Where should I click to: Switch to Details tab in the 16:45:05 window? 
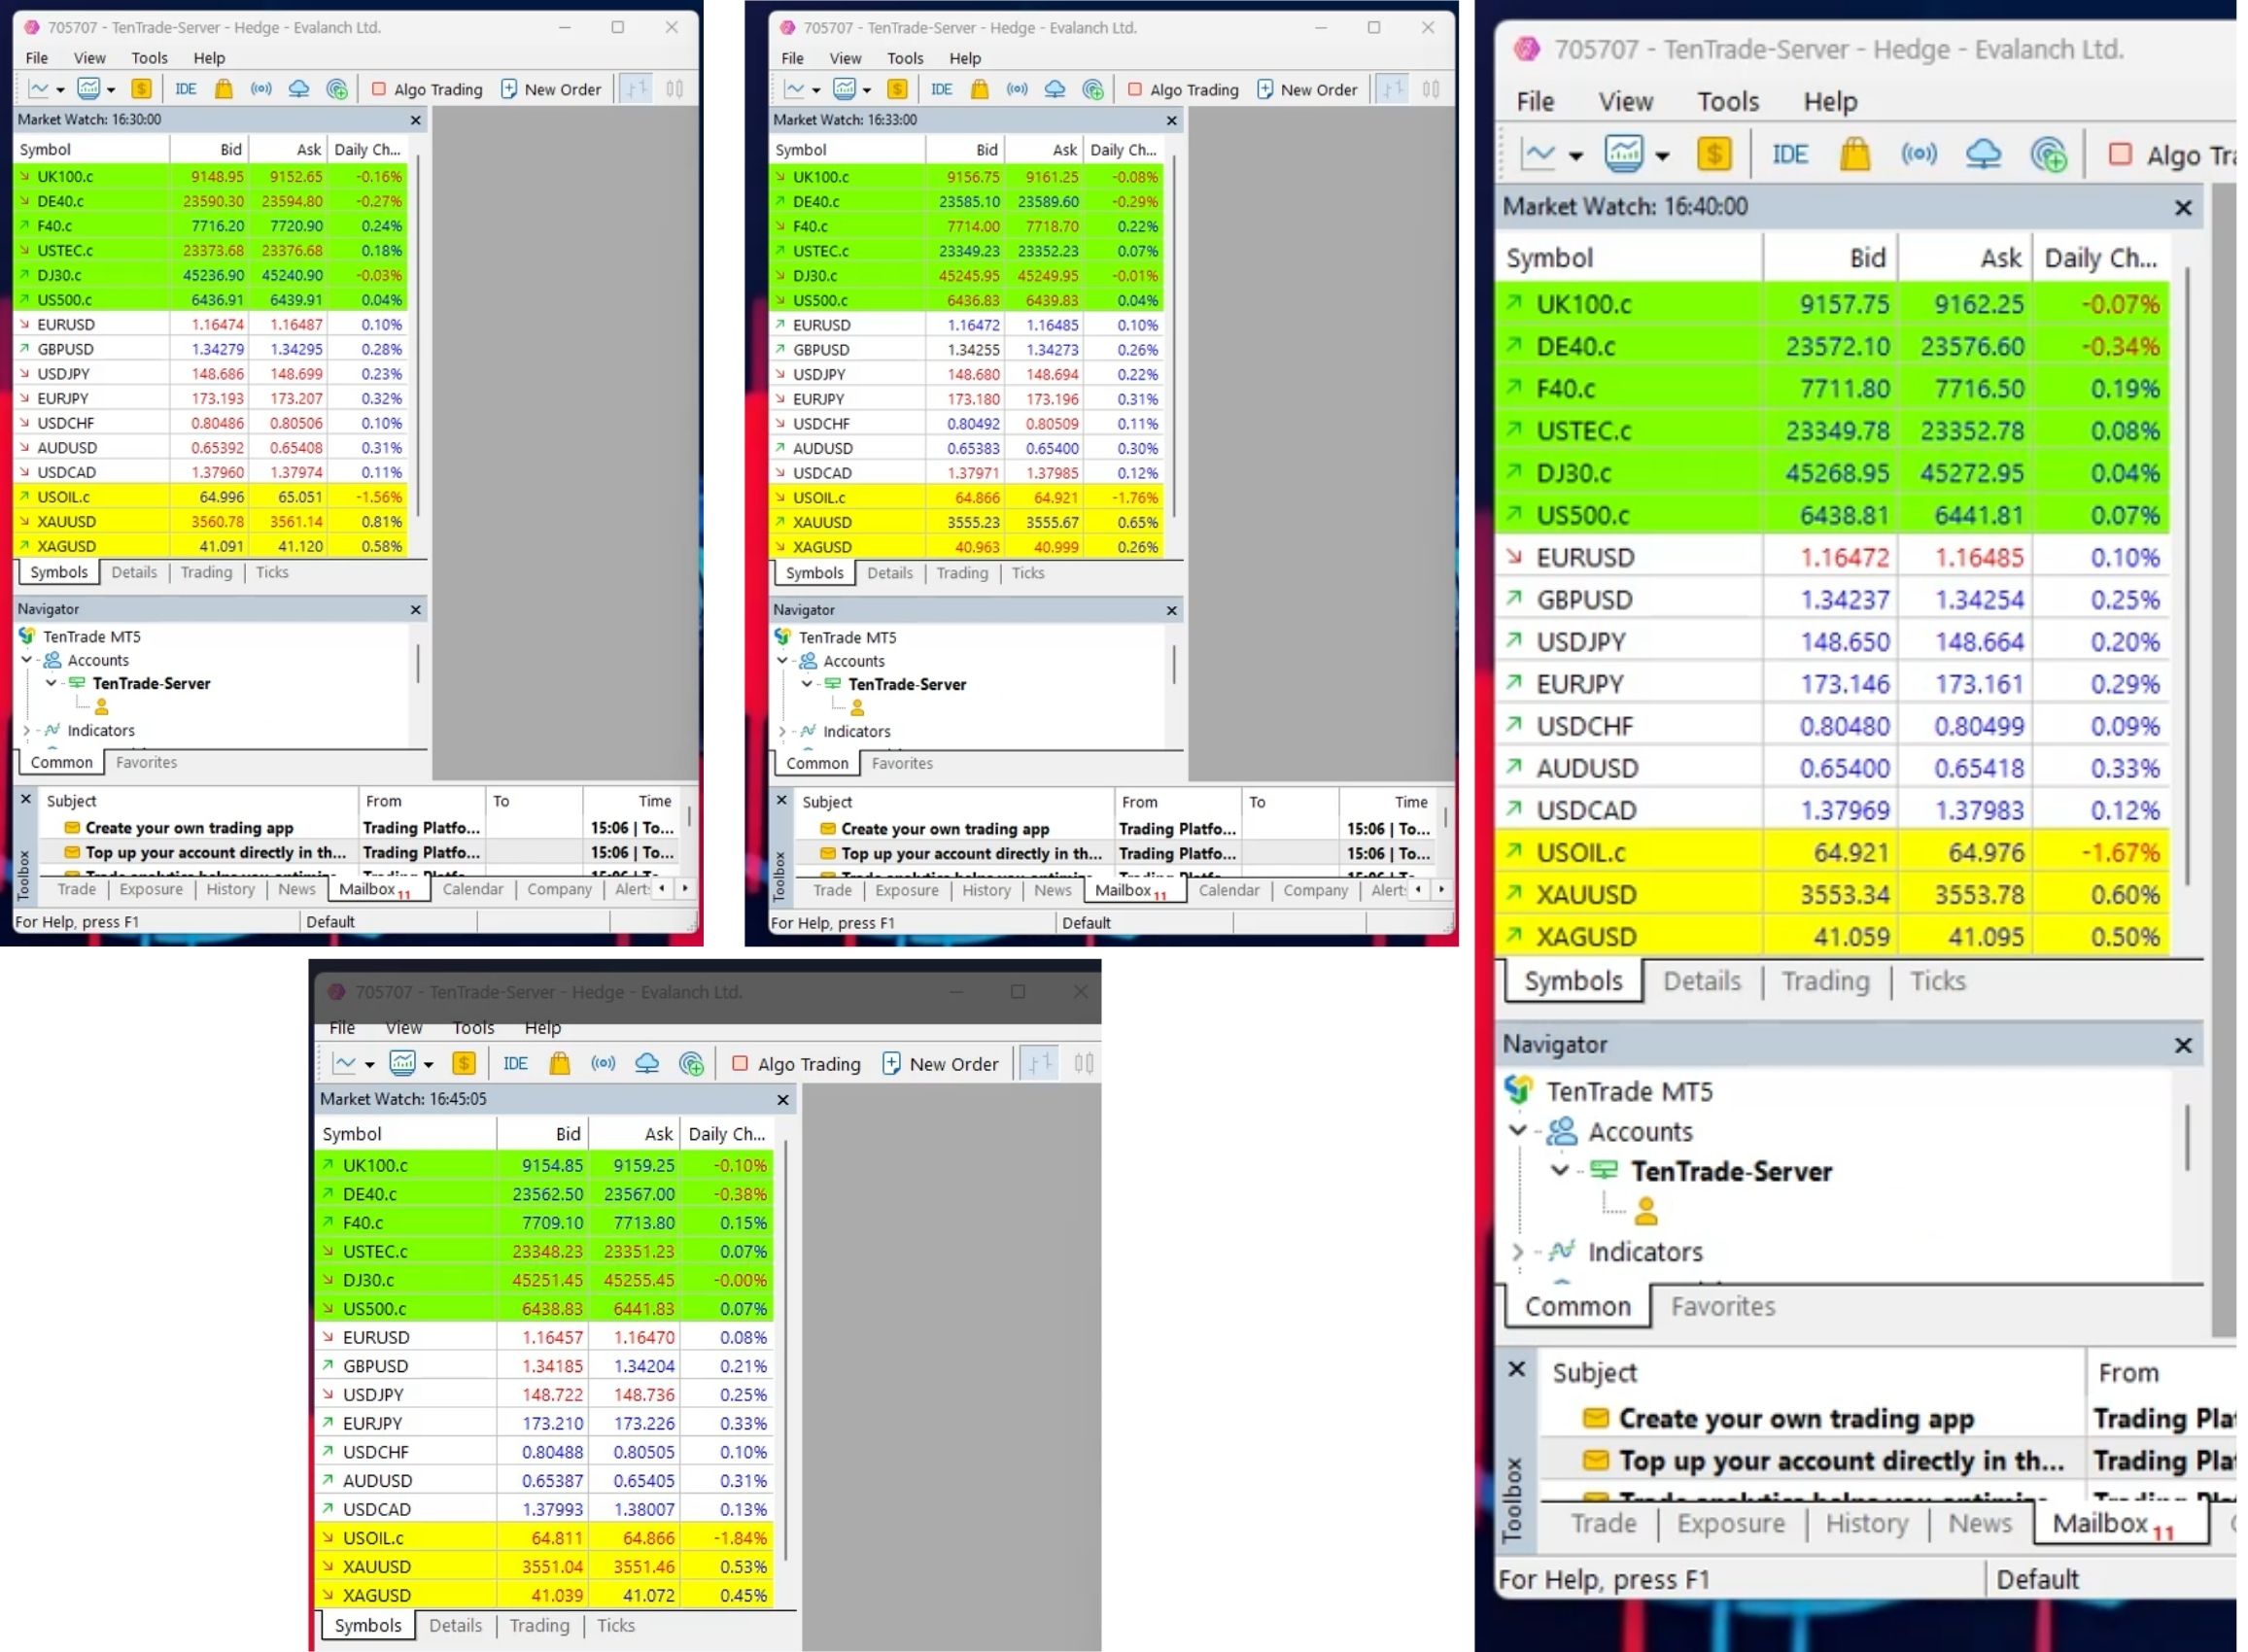455,1626
